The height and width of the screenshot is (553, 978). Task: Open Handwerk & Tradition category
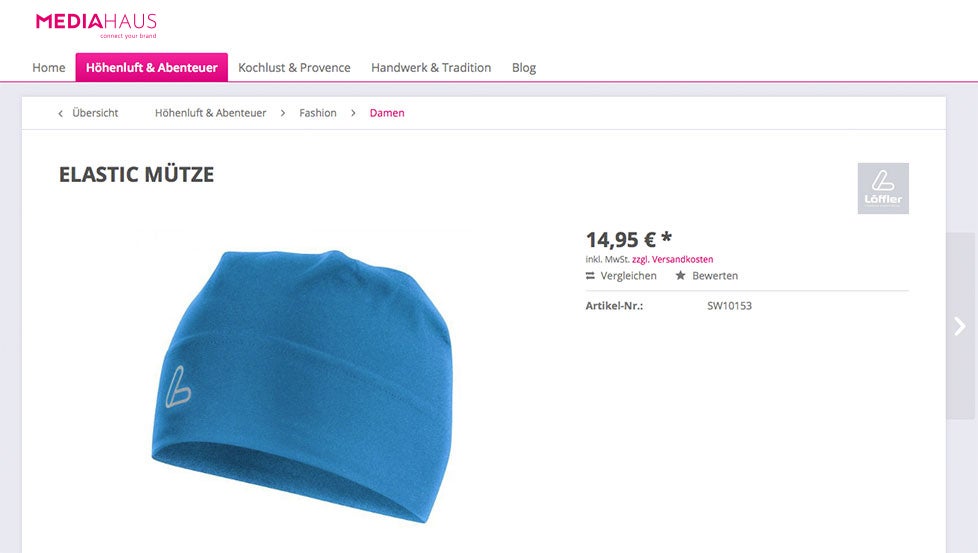tap(431, 67)
